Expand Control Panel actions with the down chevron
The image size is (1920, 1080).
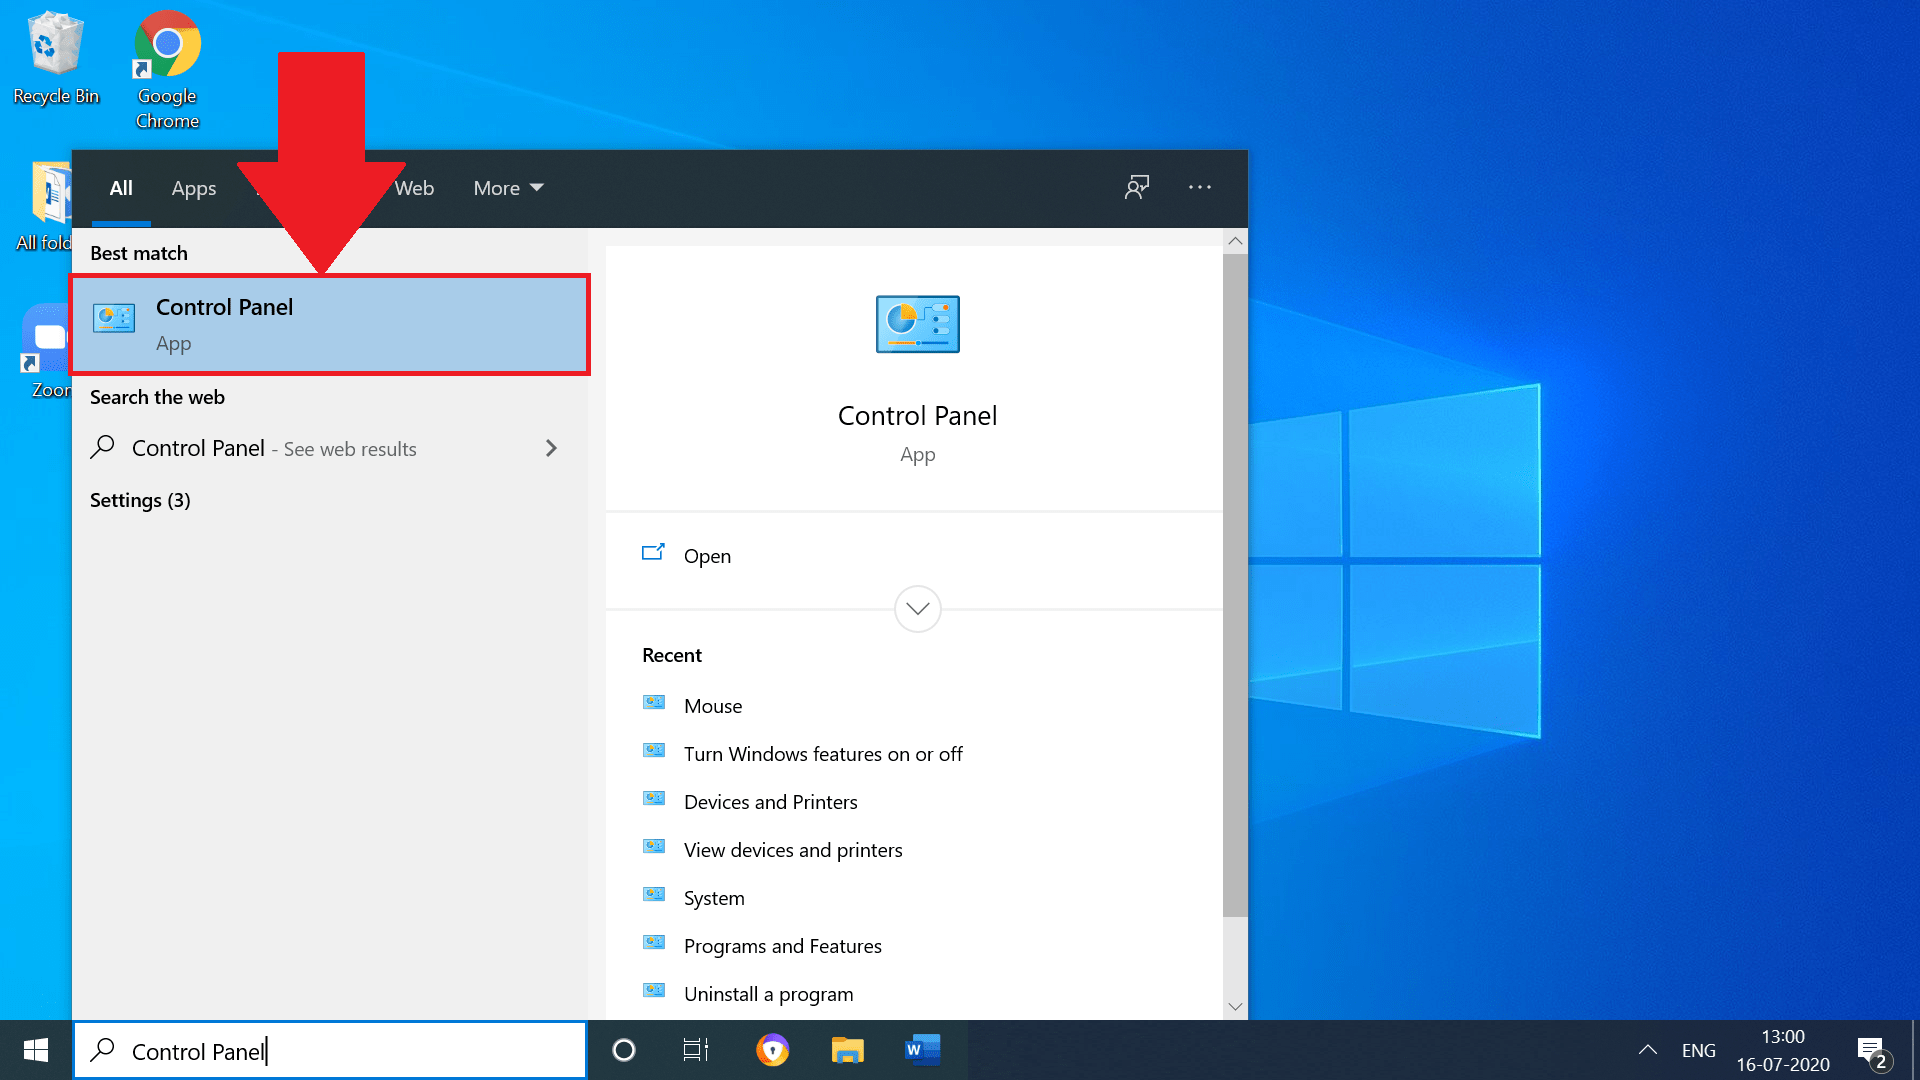tap(917, 608)
